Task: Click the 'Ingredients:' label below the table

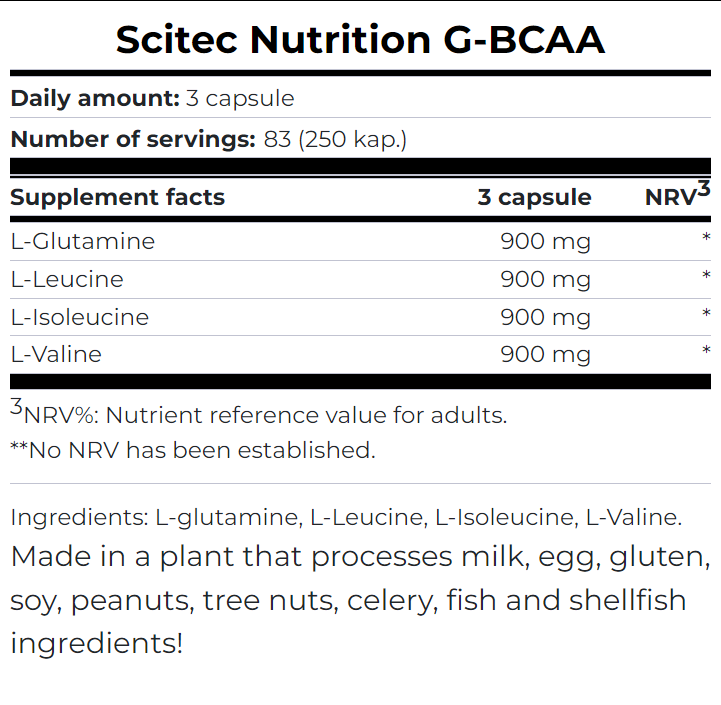Action: pyautogui.click(x=77, y=518)
